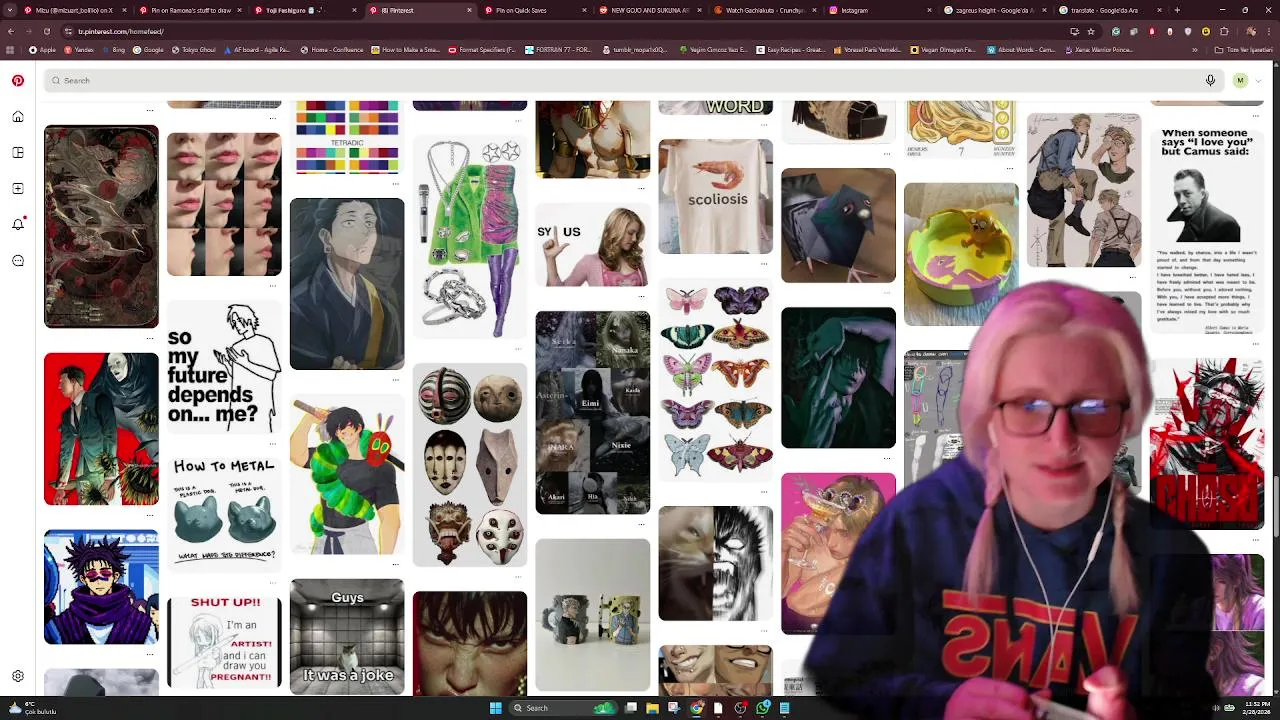Expand the bookmarks overflow chevron

click(x=1194, y=49)
